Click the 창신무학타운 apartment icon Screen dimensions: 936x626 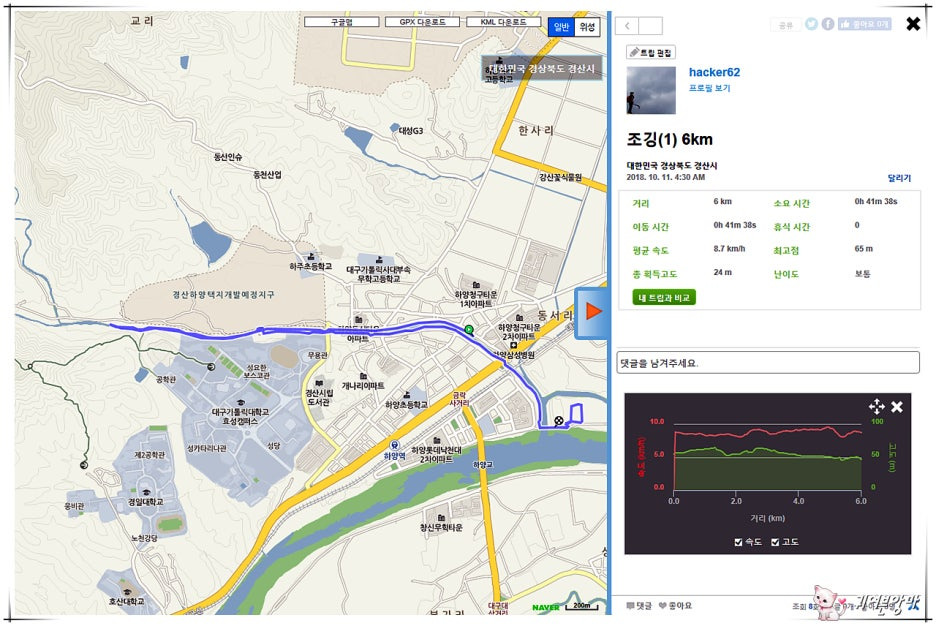(441, 517)
